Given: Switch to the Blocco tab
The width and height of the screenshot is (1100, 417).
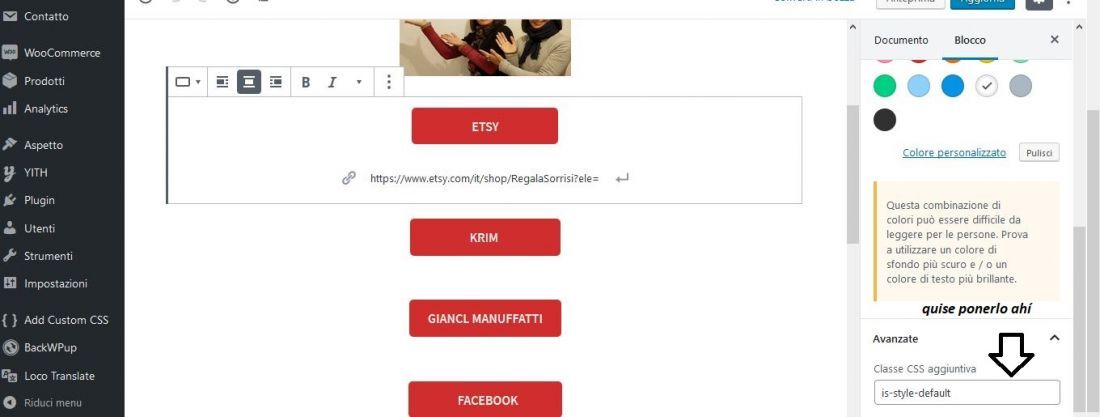Looking at the screenshot, I should pos(970,40).
